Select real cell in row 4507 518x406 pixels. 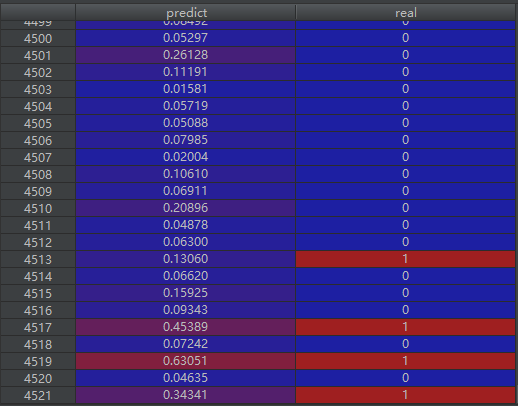tap(405, 157)
